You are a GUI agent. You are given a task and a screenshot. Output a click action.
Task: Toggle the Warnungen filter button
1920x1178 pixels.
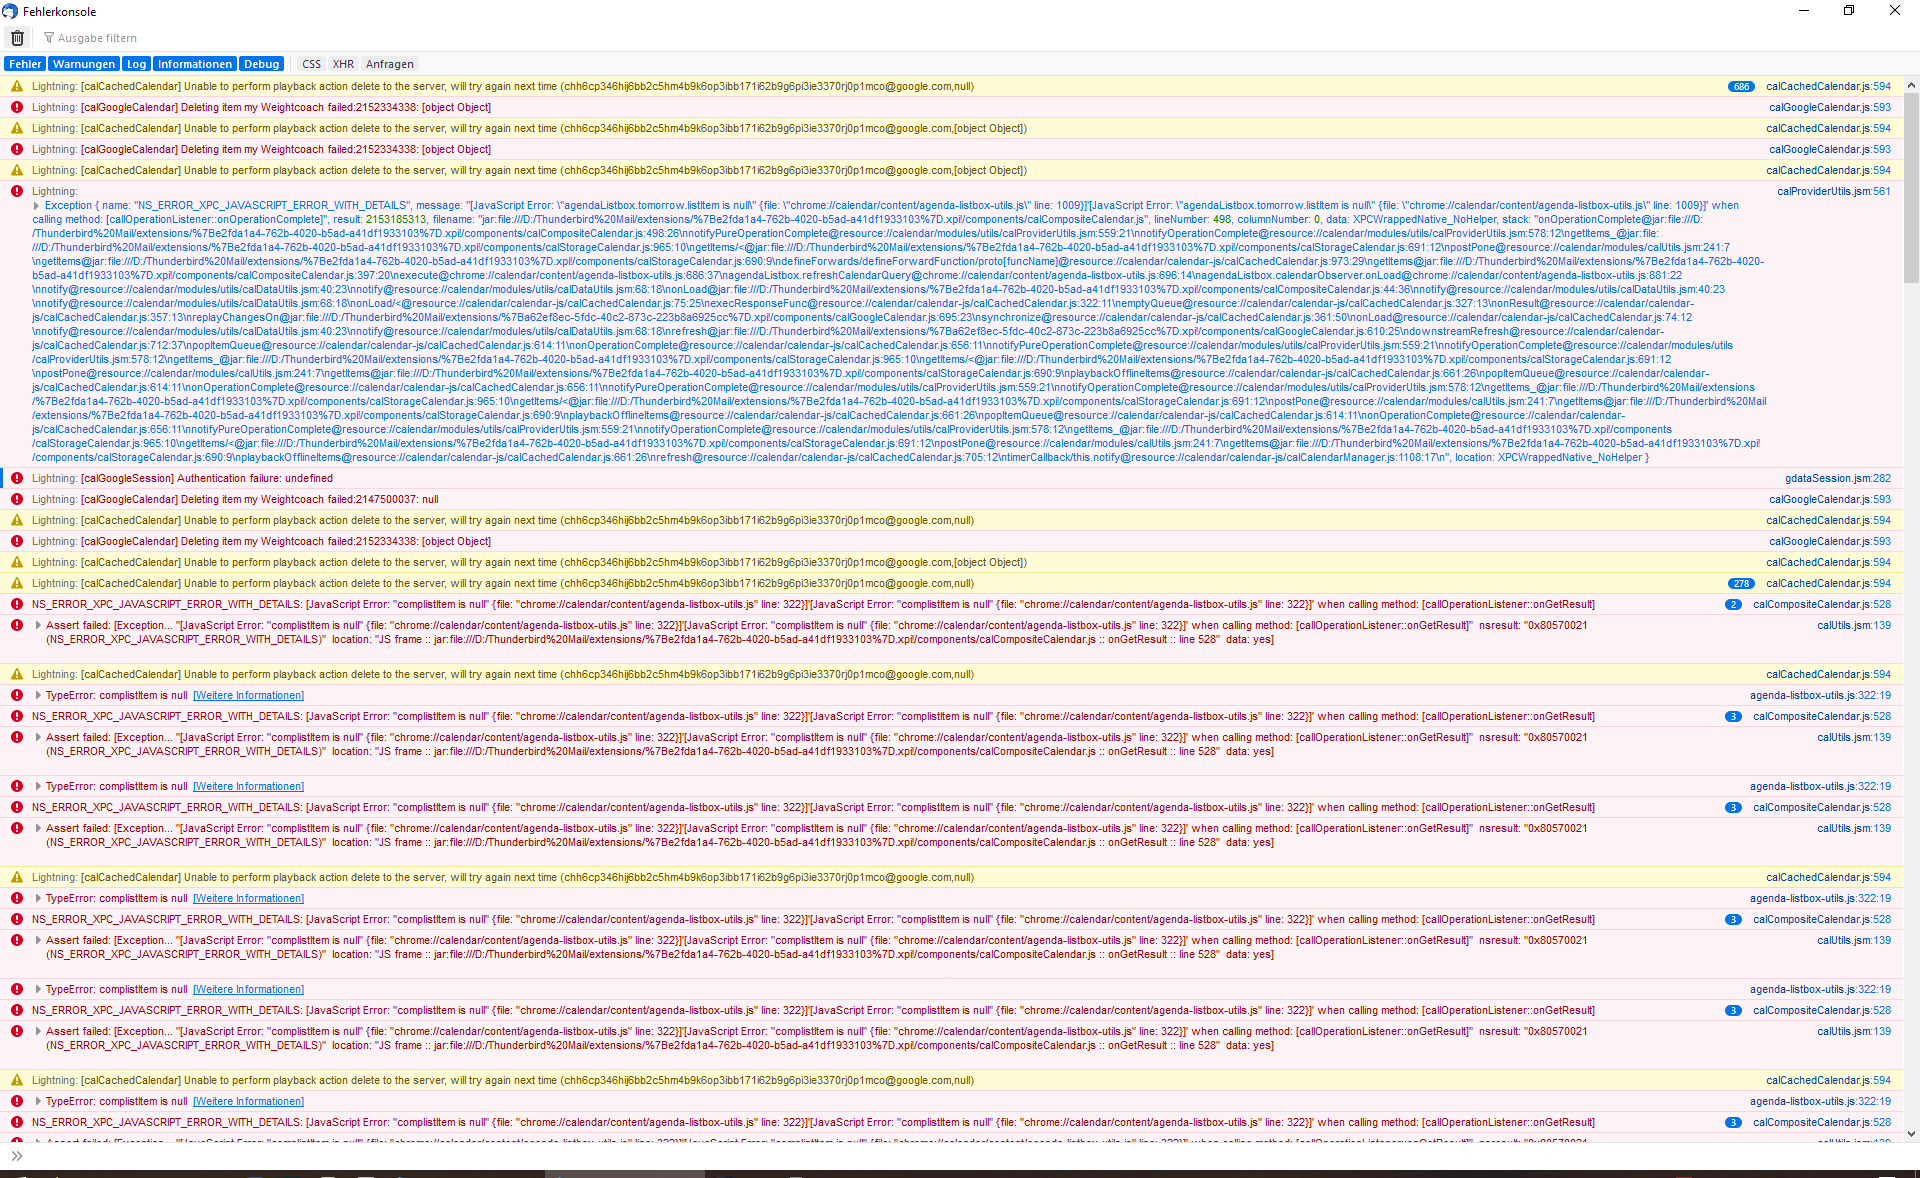point(84,64)
